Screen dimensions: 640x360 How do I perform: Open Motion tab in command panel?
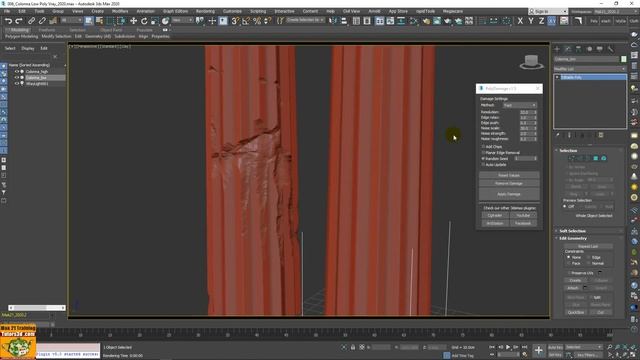589,49
